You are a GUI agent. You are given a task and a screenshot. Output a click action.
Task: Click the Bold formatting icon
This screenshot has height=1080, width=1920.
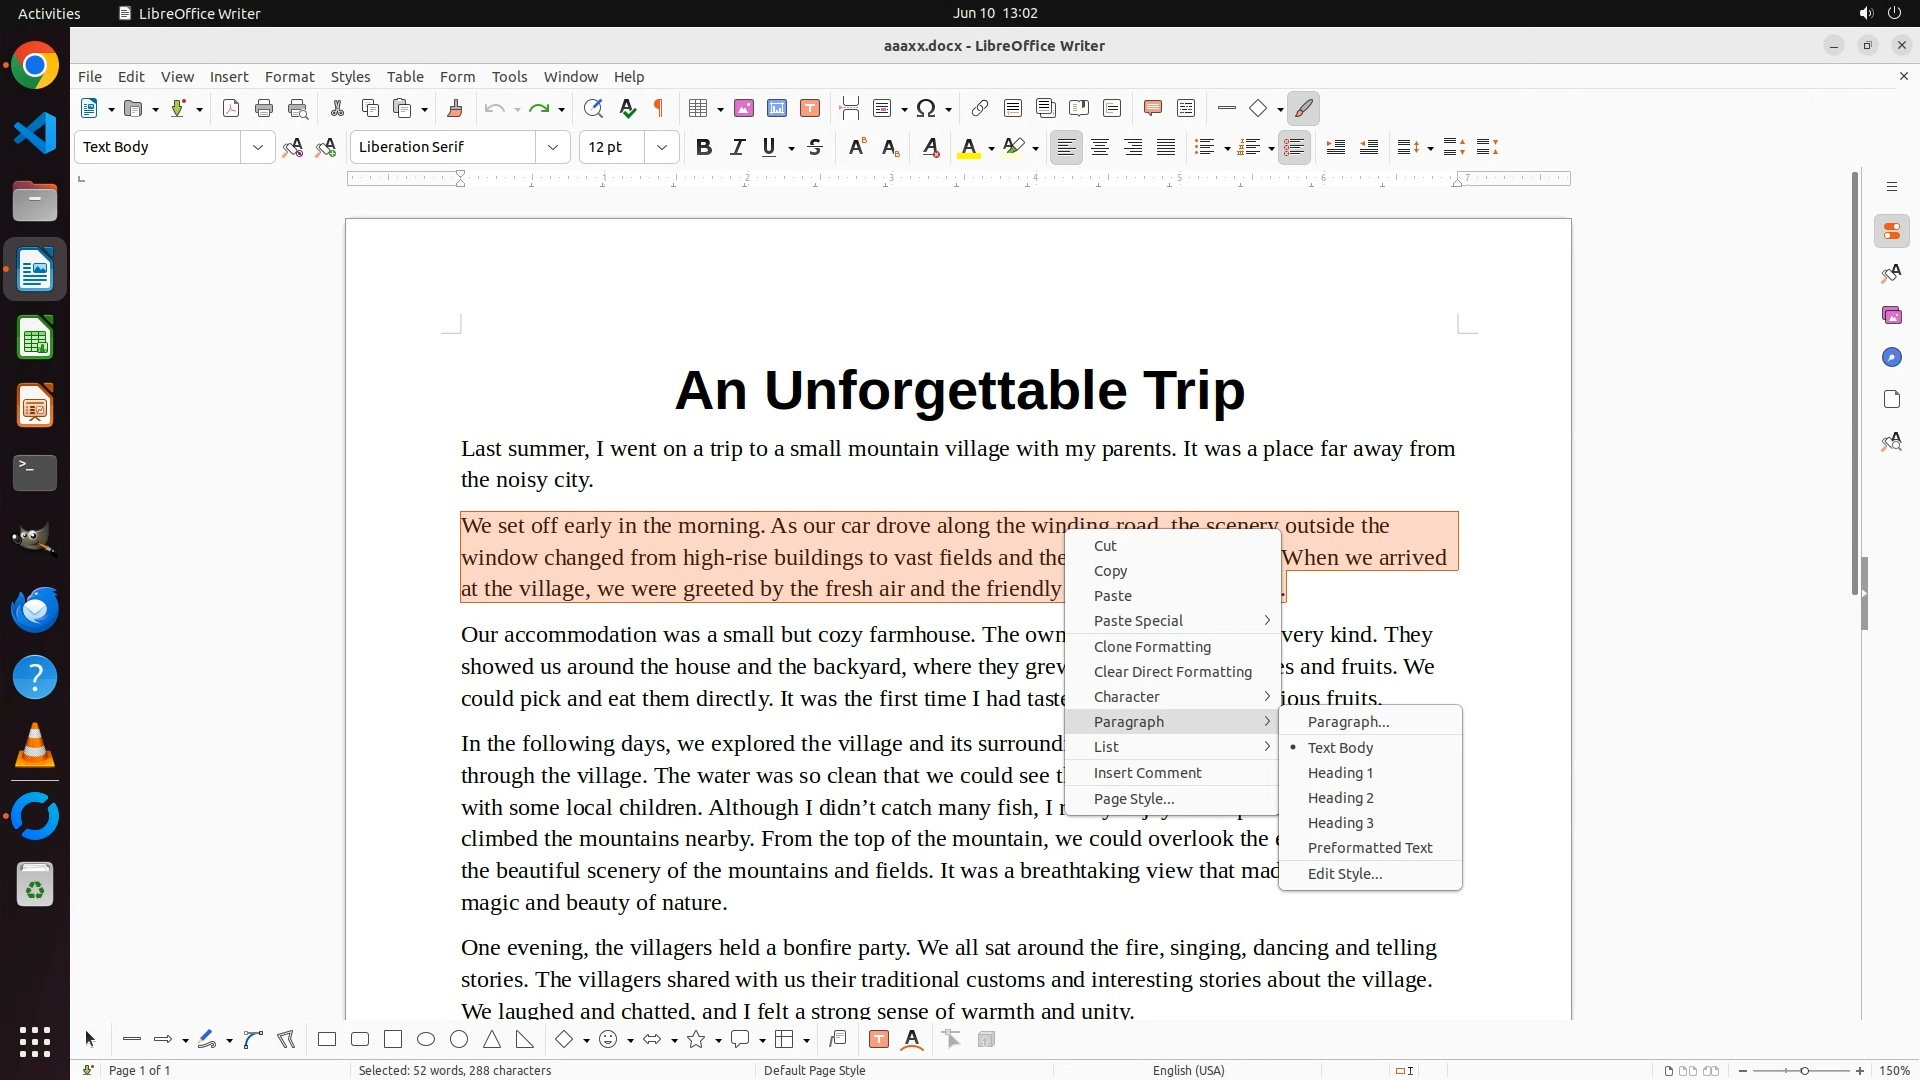704,148
